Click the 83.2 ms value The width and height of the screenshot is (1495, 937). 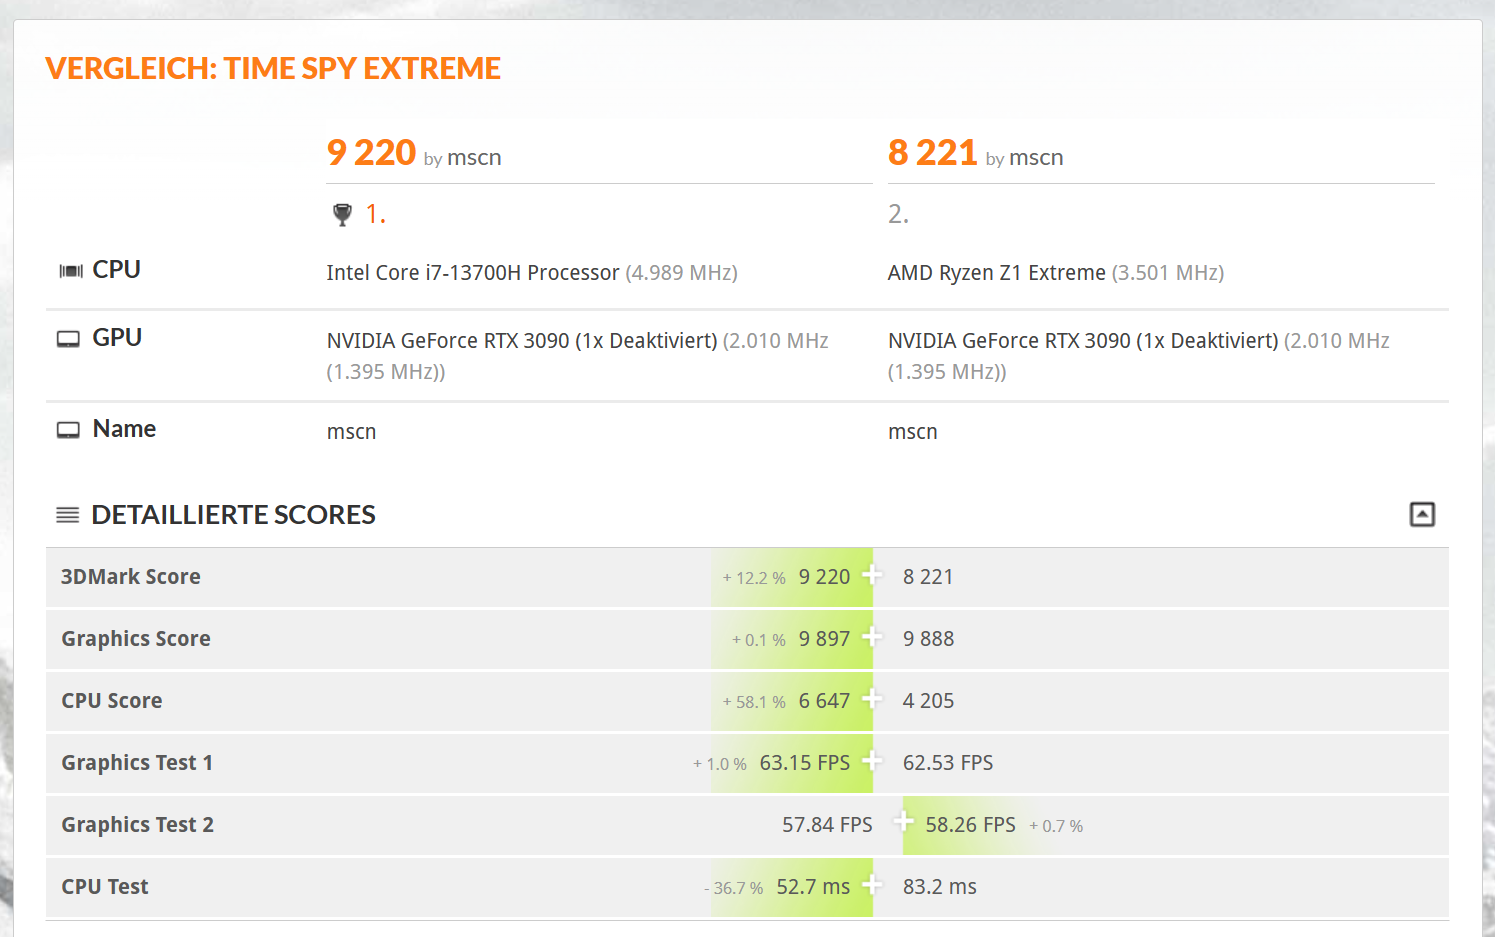(940, 887)
